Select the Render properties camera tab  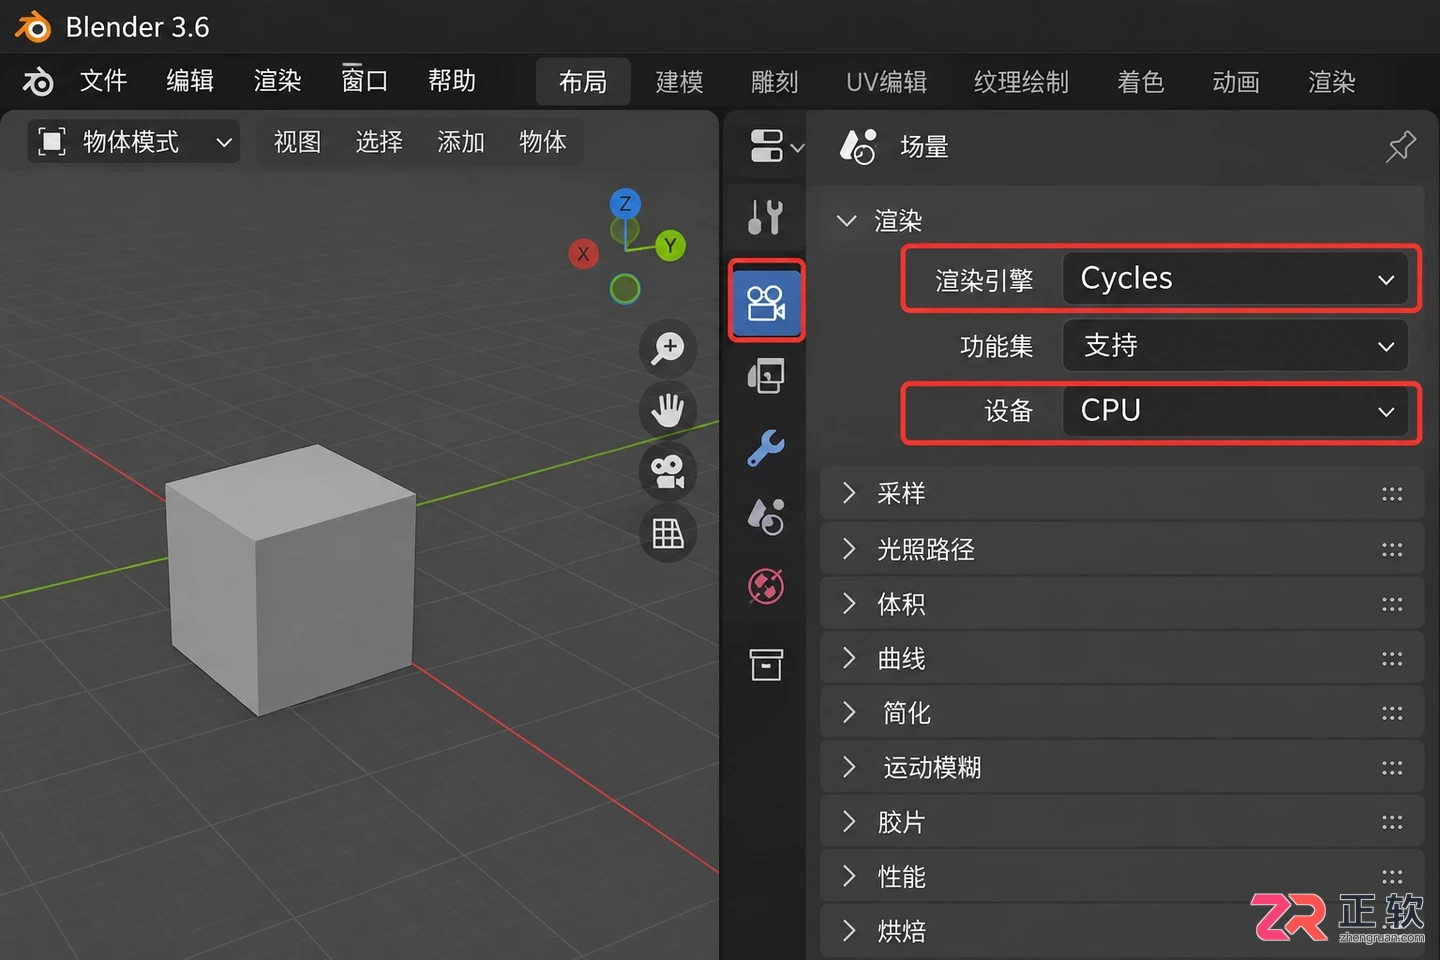[x=766, y=302]
